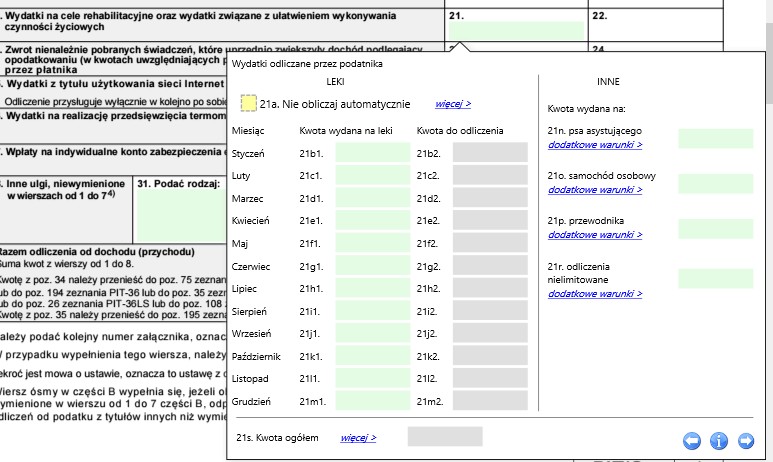The width and height of the screenshot is (773, 462).
Task: Open 'dodatkowe warunki' under 21o samochód osobowy
Action: pos(595,190)
